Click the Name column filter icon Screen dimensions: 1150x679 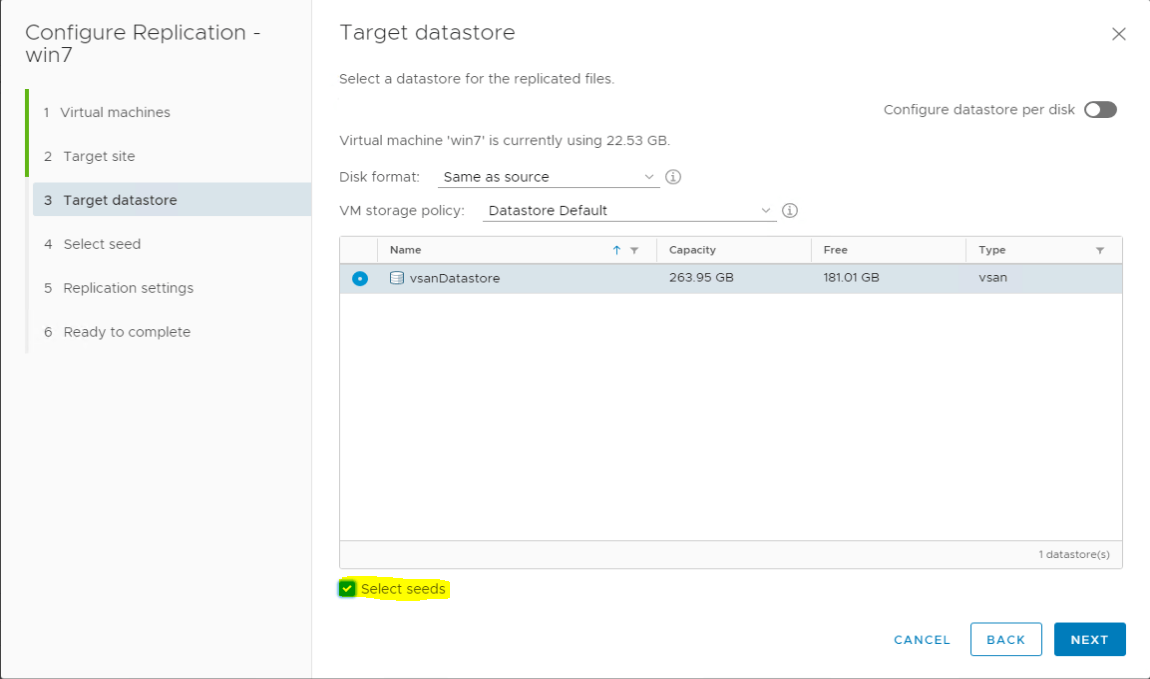coord(634,251)
